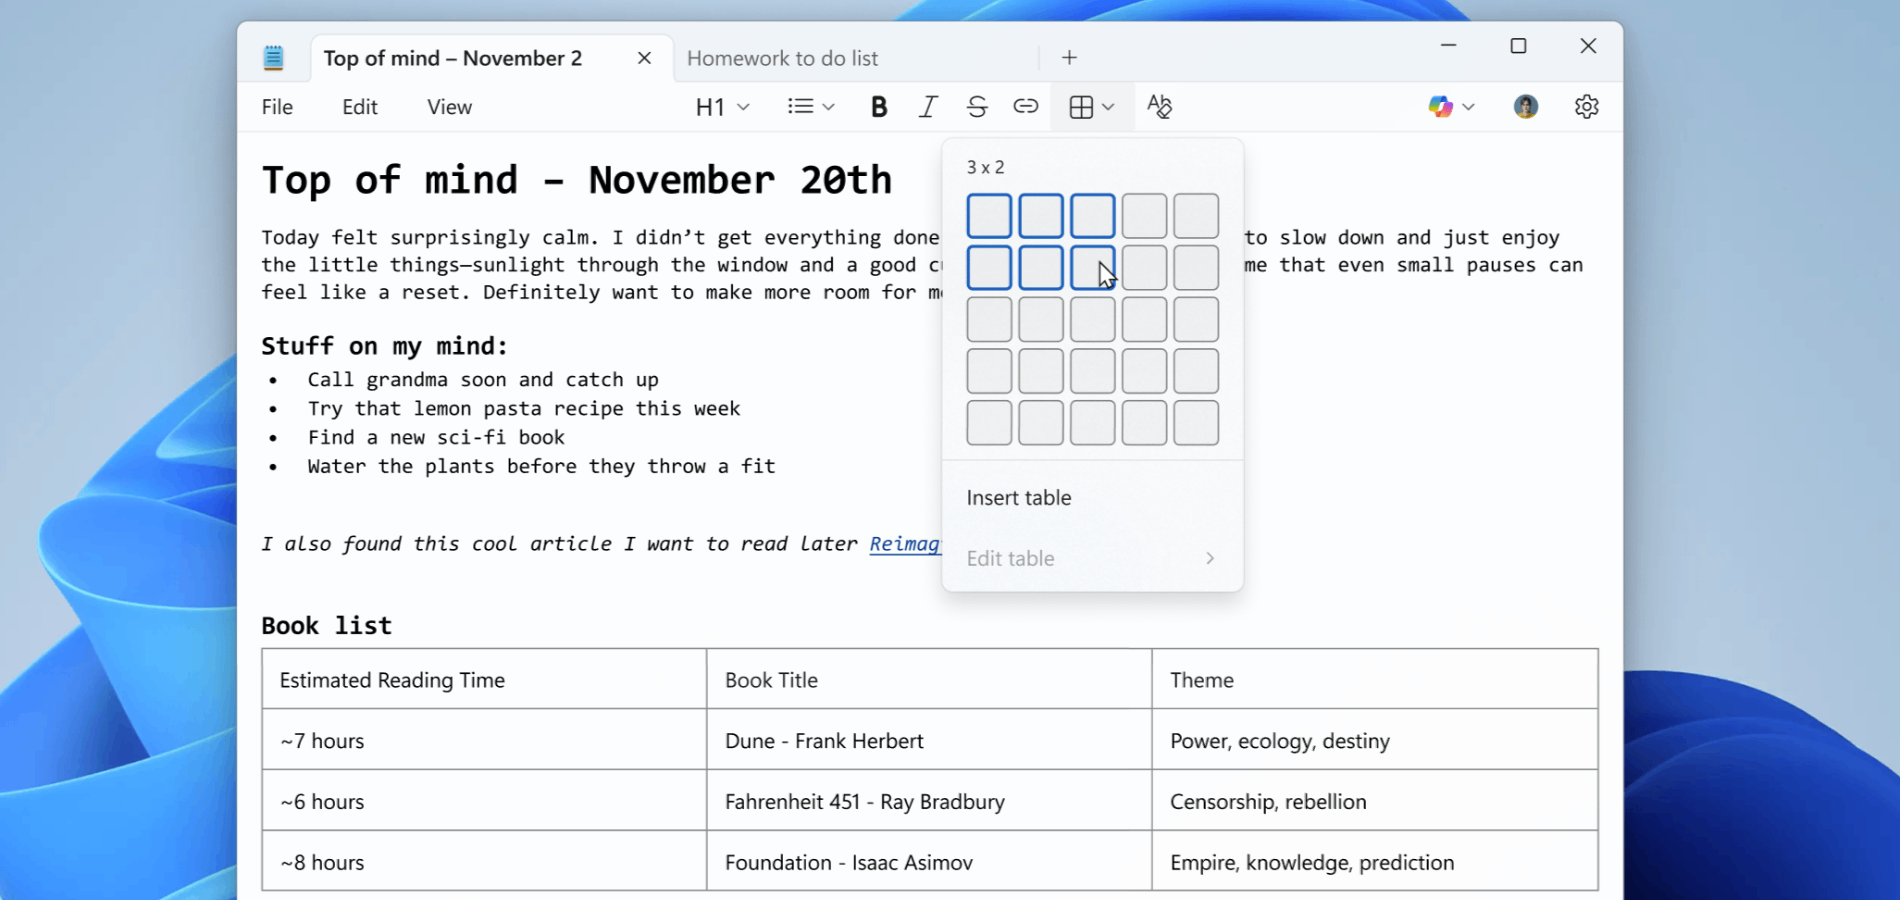Click the bullet Try that lemon pasta recipe
This screenshot has height=900, width=1900.
pos(524,409)
